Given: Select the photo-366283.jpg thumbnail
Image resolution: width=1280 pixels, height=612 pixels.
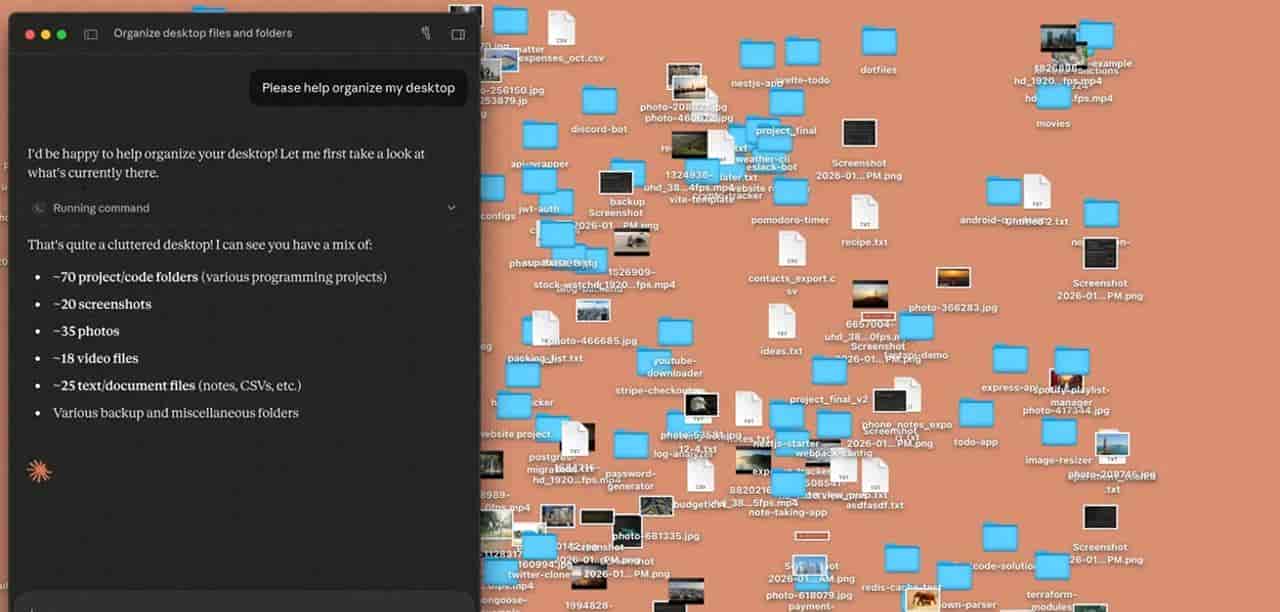Looking at the screenshot, I should pyautogui.click(x=953, y=278).
